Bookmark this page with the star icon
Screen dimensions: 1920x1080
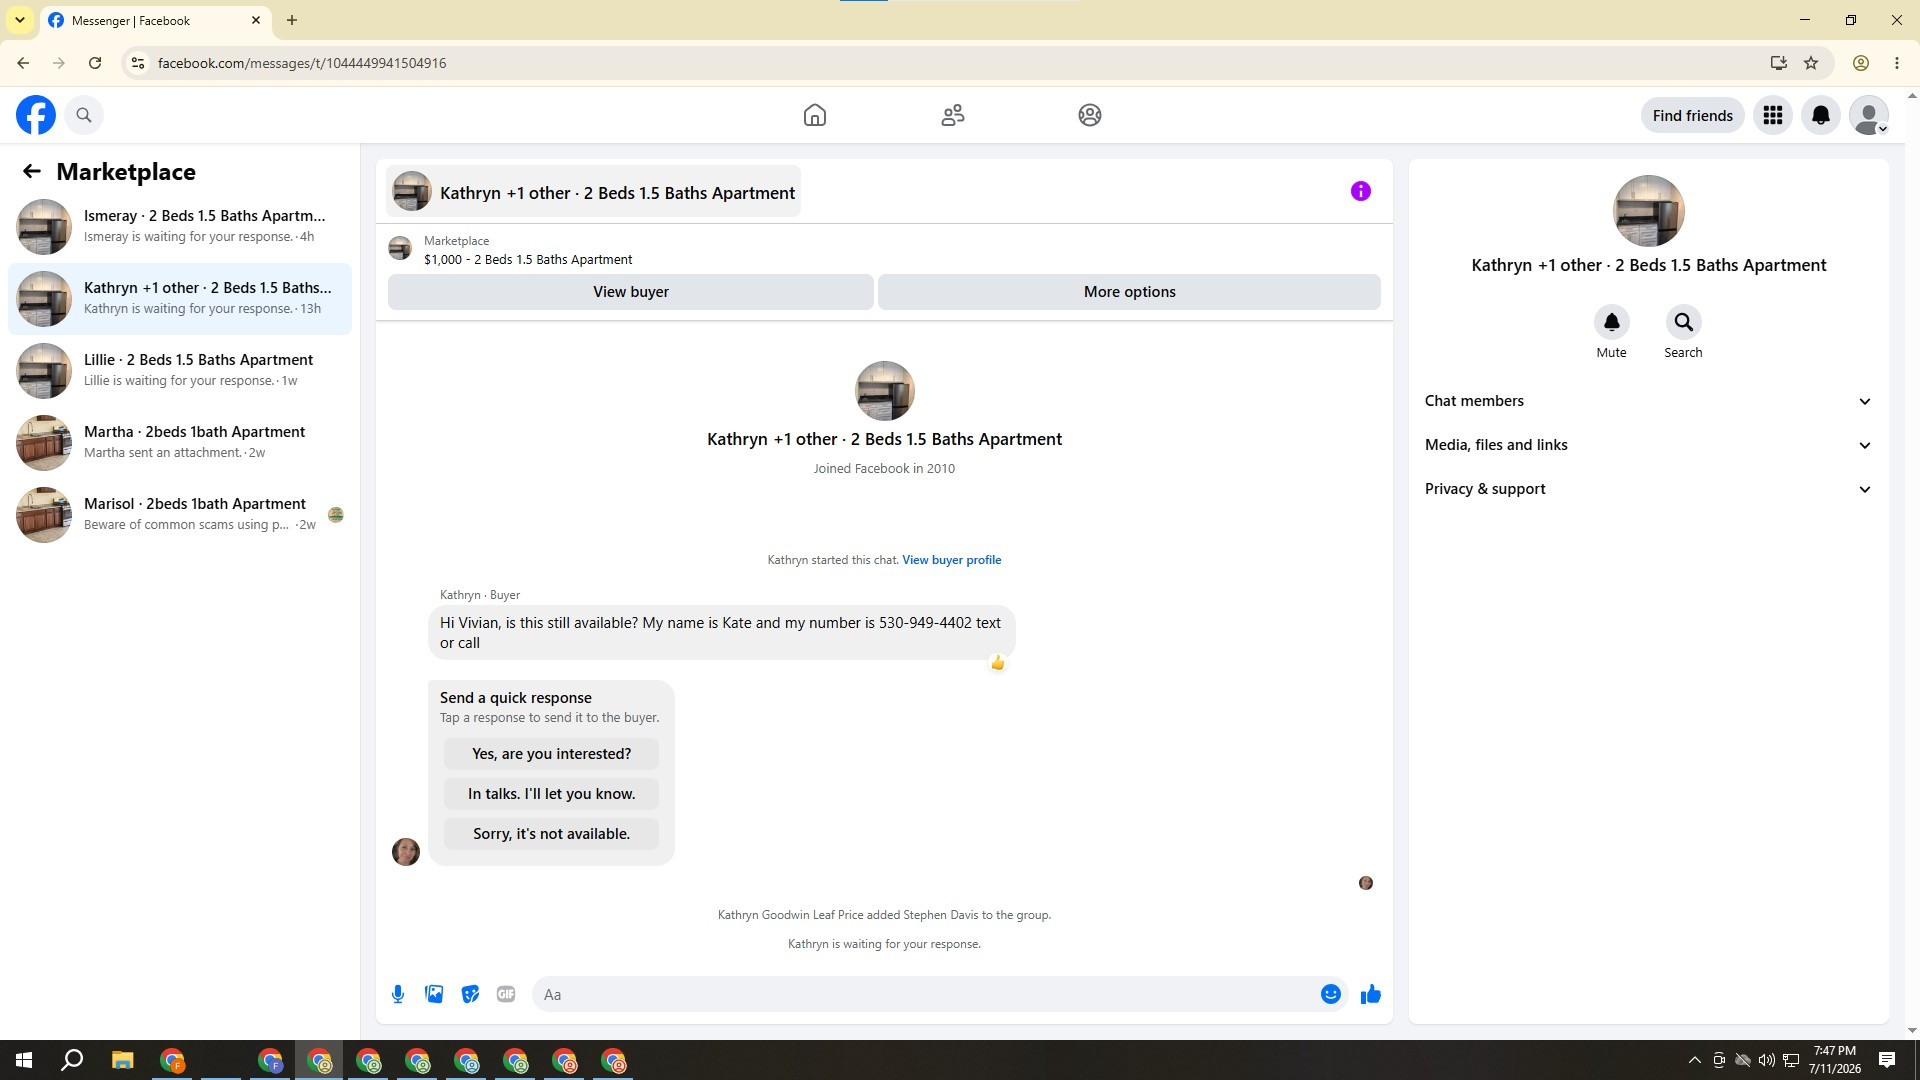point(1811,63)
